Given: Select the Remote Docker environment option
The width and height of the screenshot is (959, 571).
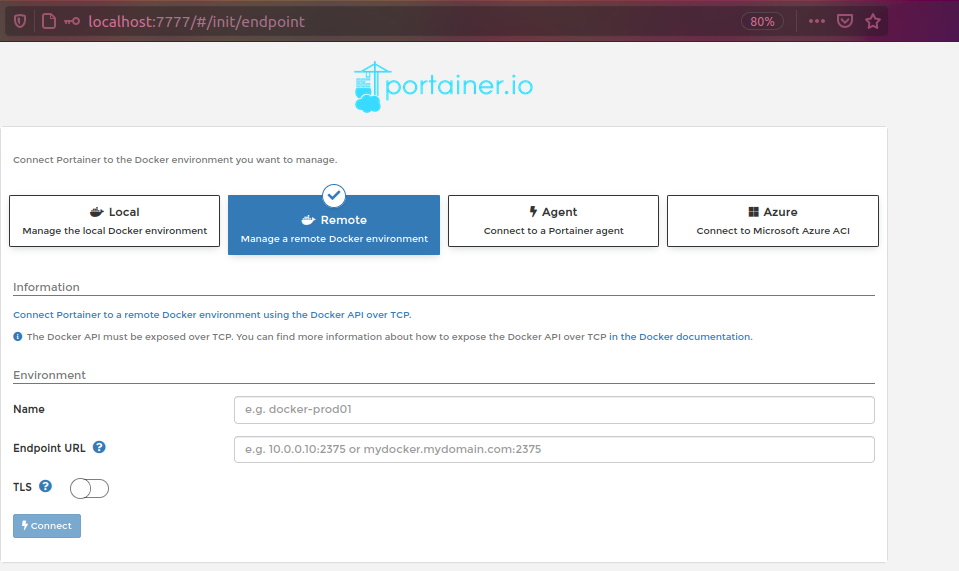Looking at the screenshot, I should pos(334,225).
